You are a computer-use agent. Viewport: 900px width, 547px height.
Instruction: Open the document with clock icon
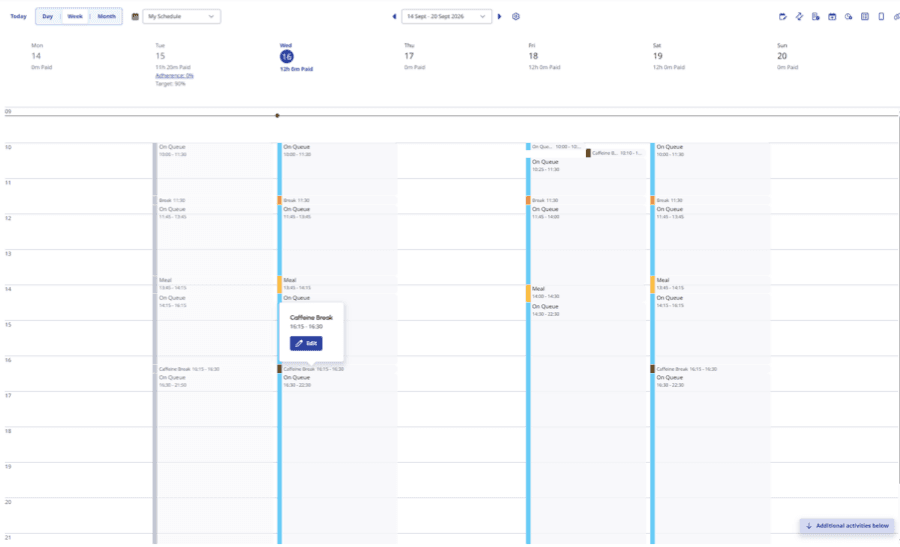click(x=816, y=17)
